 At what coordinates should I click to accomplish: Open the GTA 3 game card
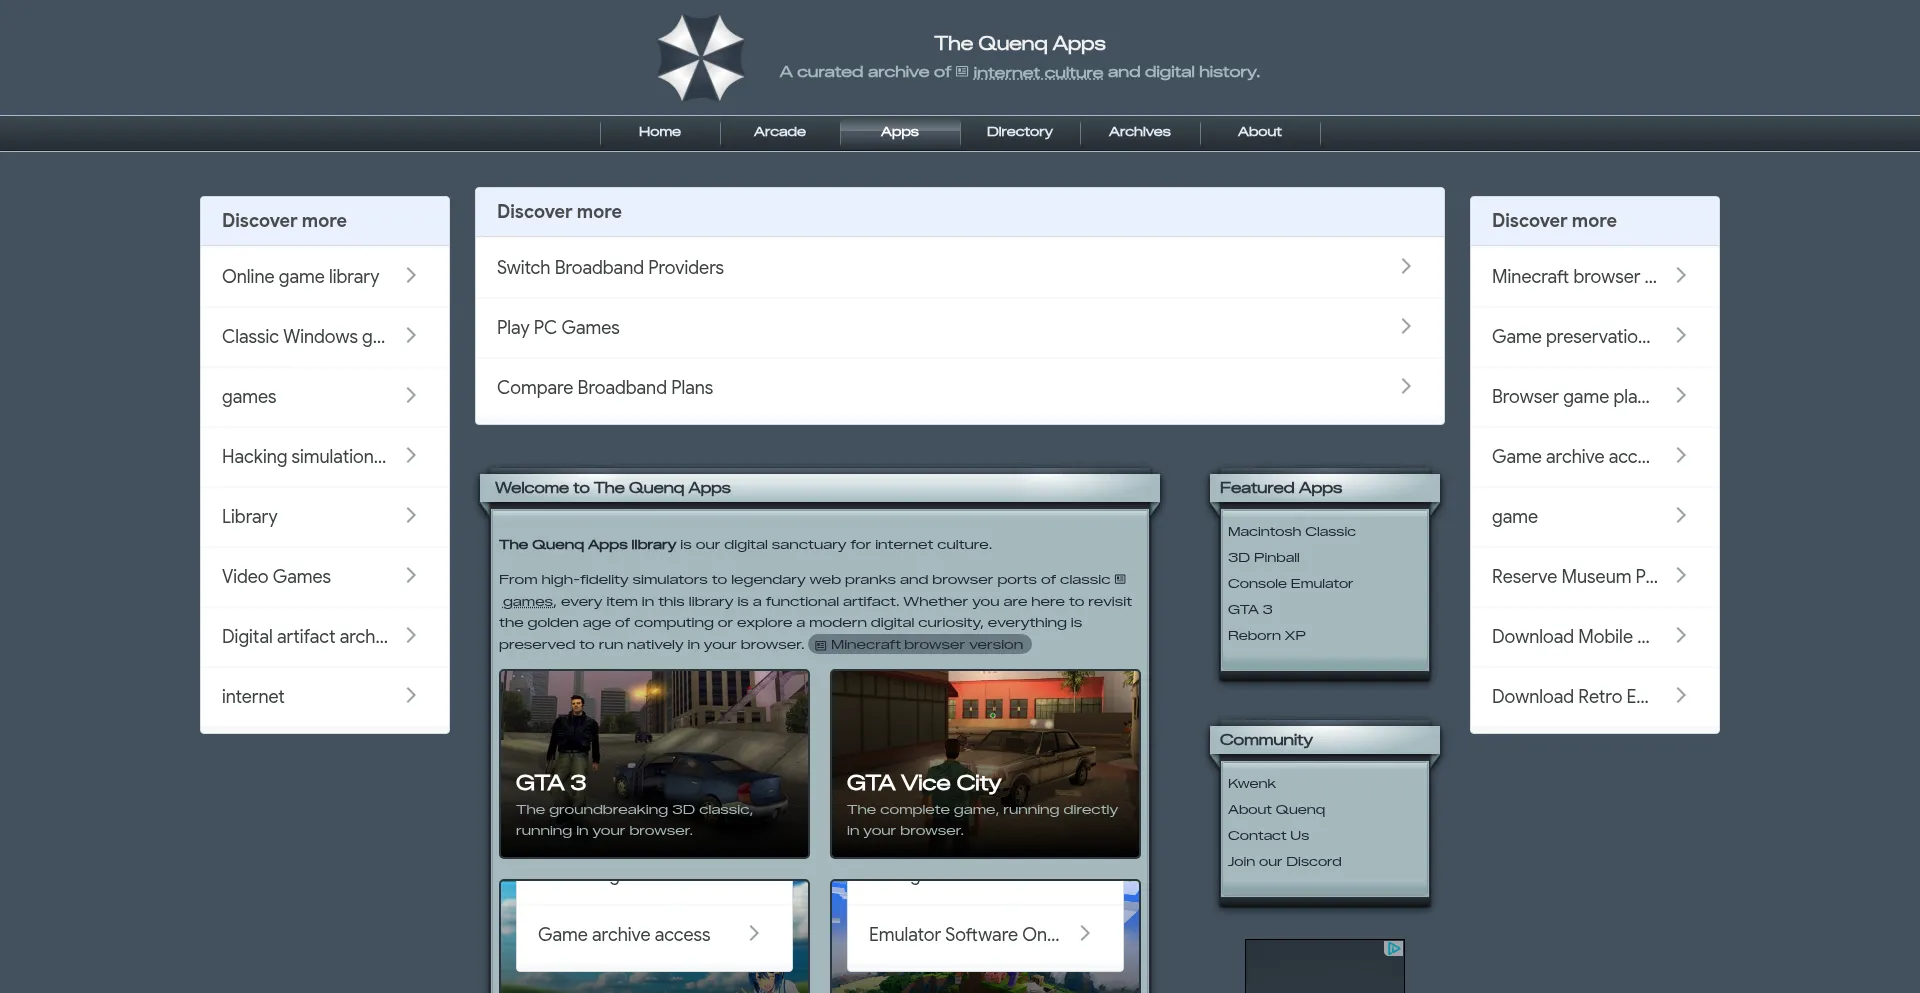tap(654, 764)
